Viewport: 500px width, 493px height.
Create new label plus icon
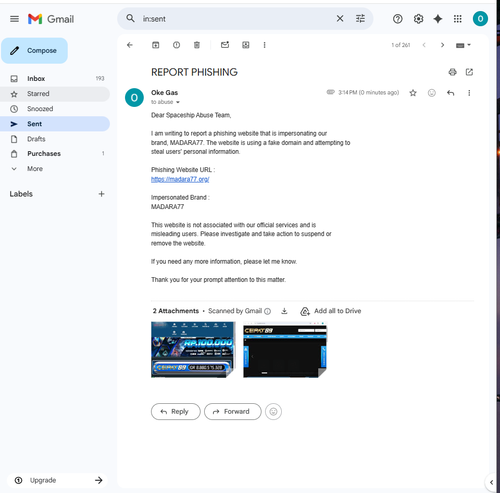[101, 194]
